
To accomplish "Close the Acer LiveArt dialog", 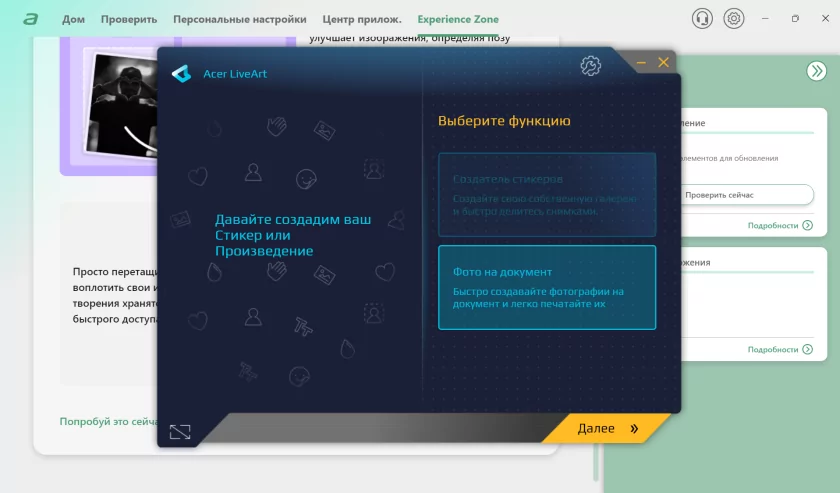I will [663, 63].
